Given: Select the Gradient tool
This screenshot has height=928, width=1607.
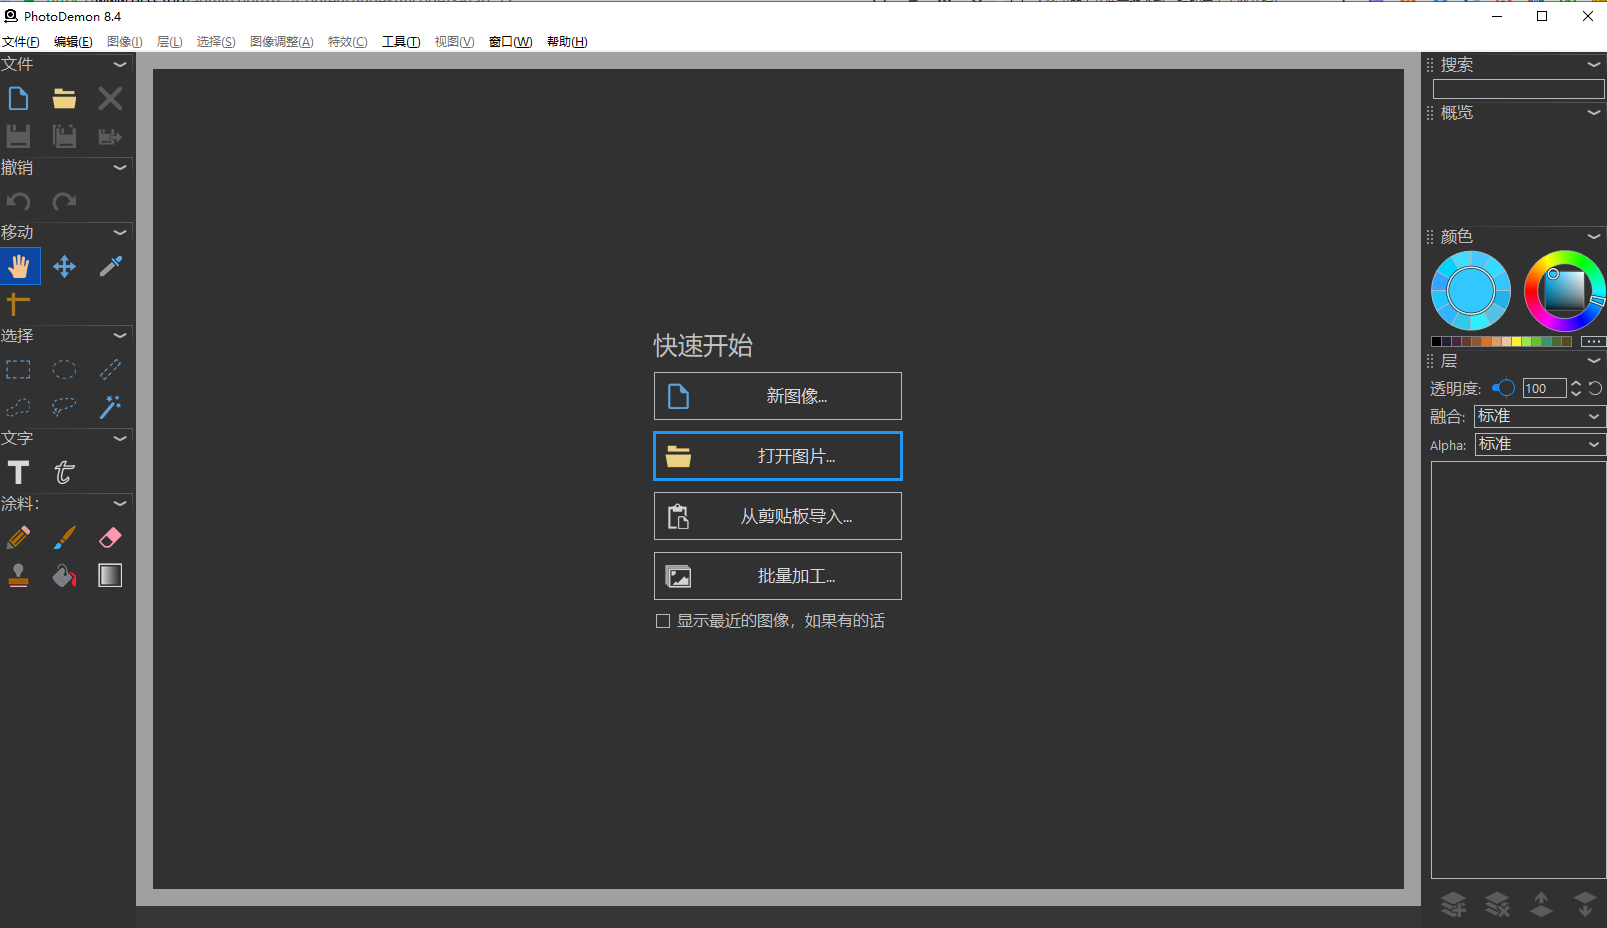Looking at the screenshot, I should [110, 576].
